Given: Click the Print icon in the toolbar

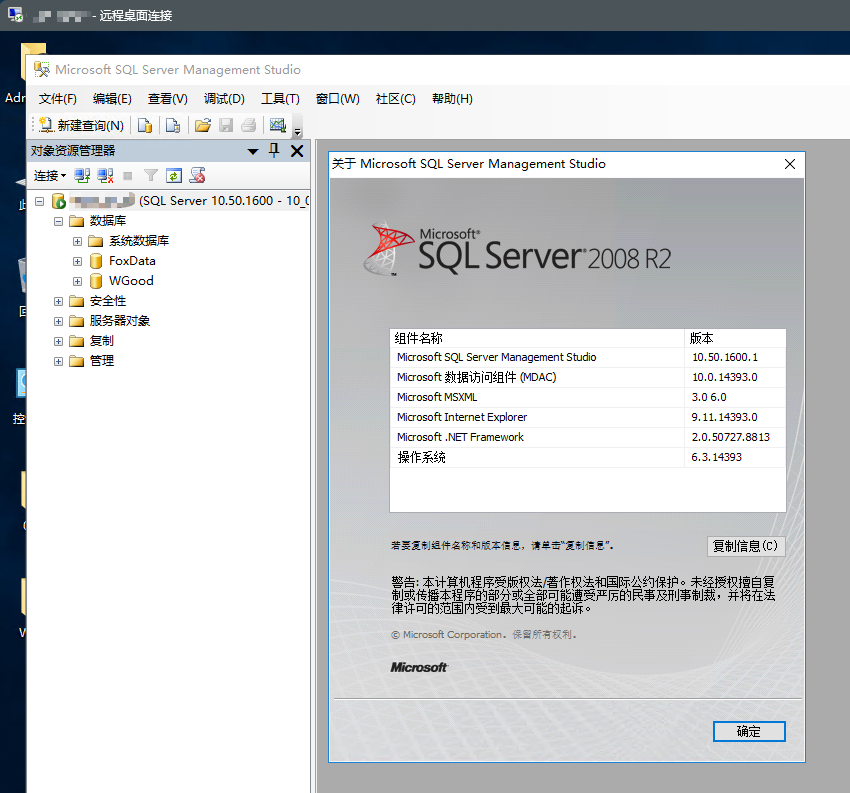Looking at the screenshot, I should click(249, 126).
